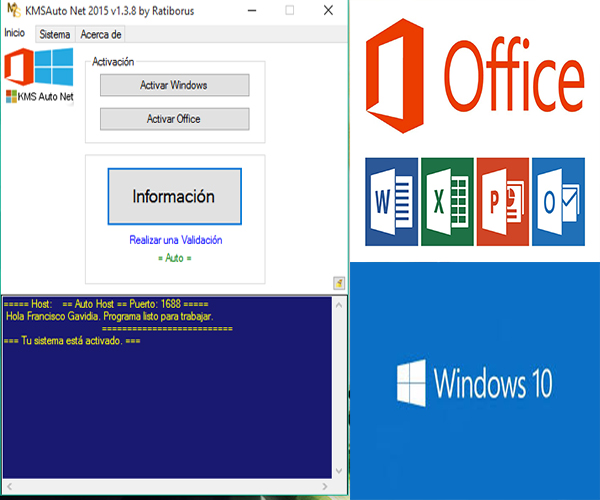The image size is (600, 500).
Task: Click the = Auto = mode label
Action: point(174,258)
